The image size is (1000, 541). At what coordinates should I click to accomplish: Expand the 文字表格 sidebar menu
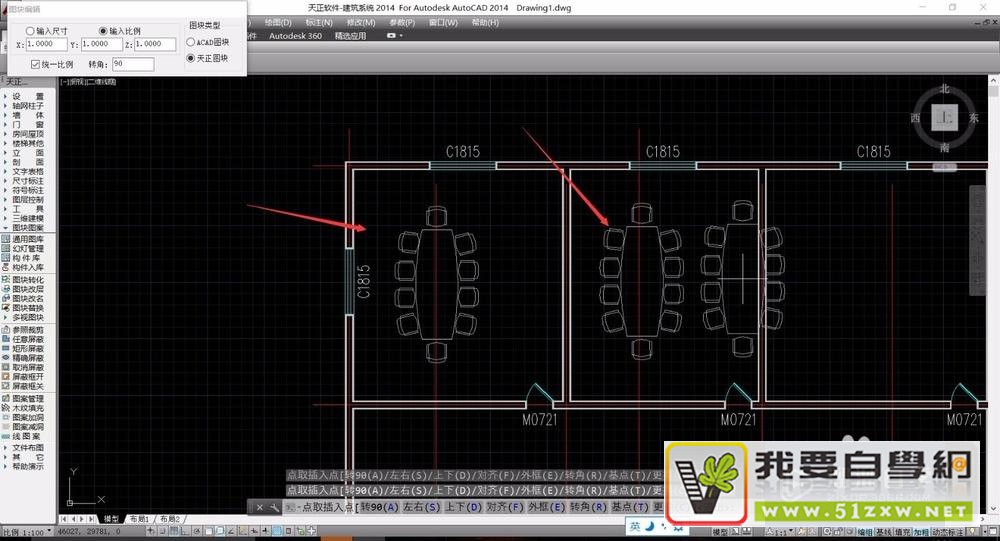point(27,172)
